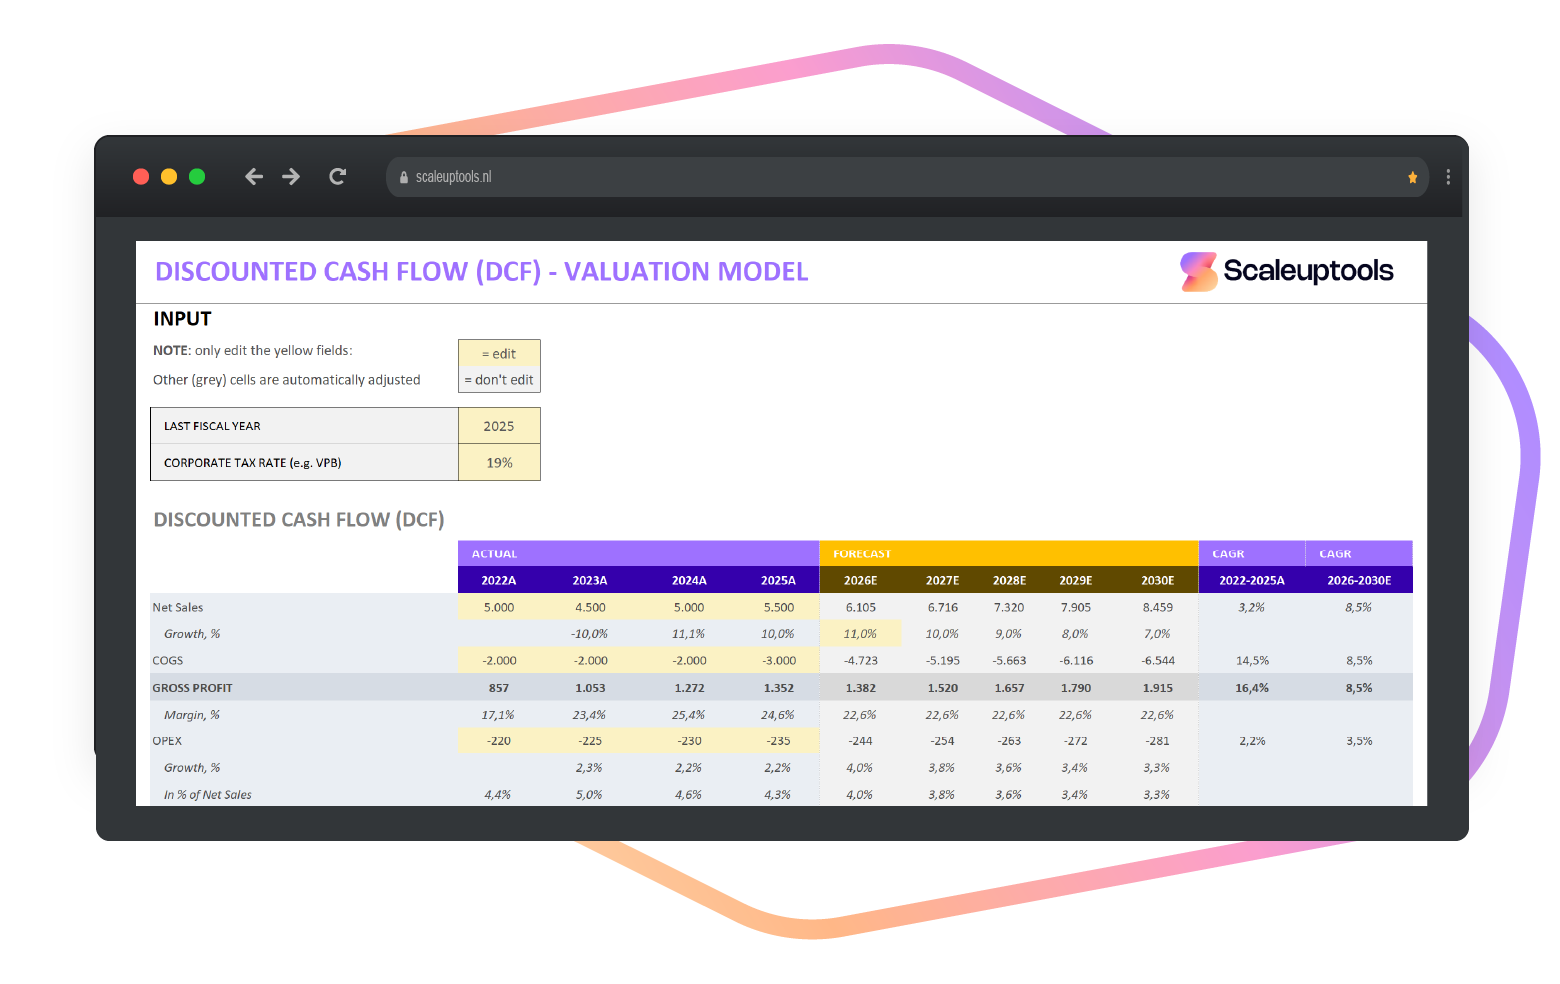Click the ACTUAL section header band
This screenshot has height=984, width=1560.
coord(638,553)
